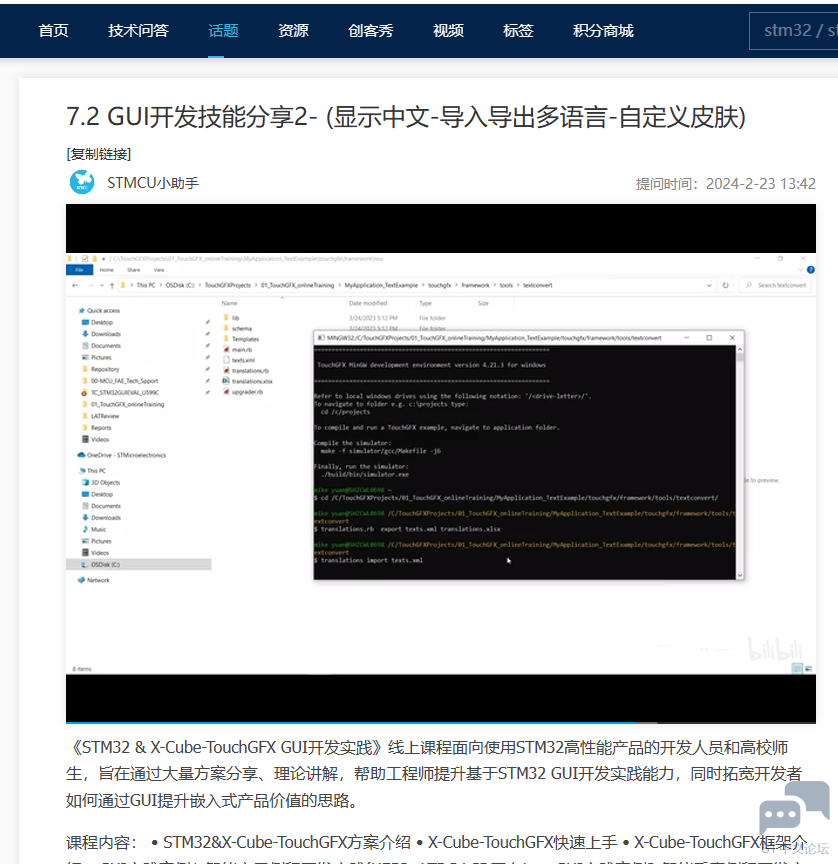Viewport: 838px width, 864px height.
Task: Click This PC in the breadcrumb path
Action: (x=146, y=285)
